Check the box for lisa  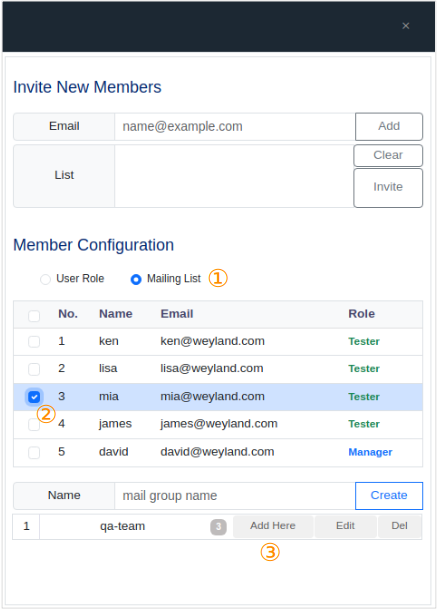[x=34, y=369]
